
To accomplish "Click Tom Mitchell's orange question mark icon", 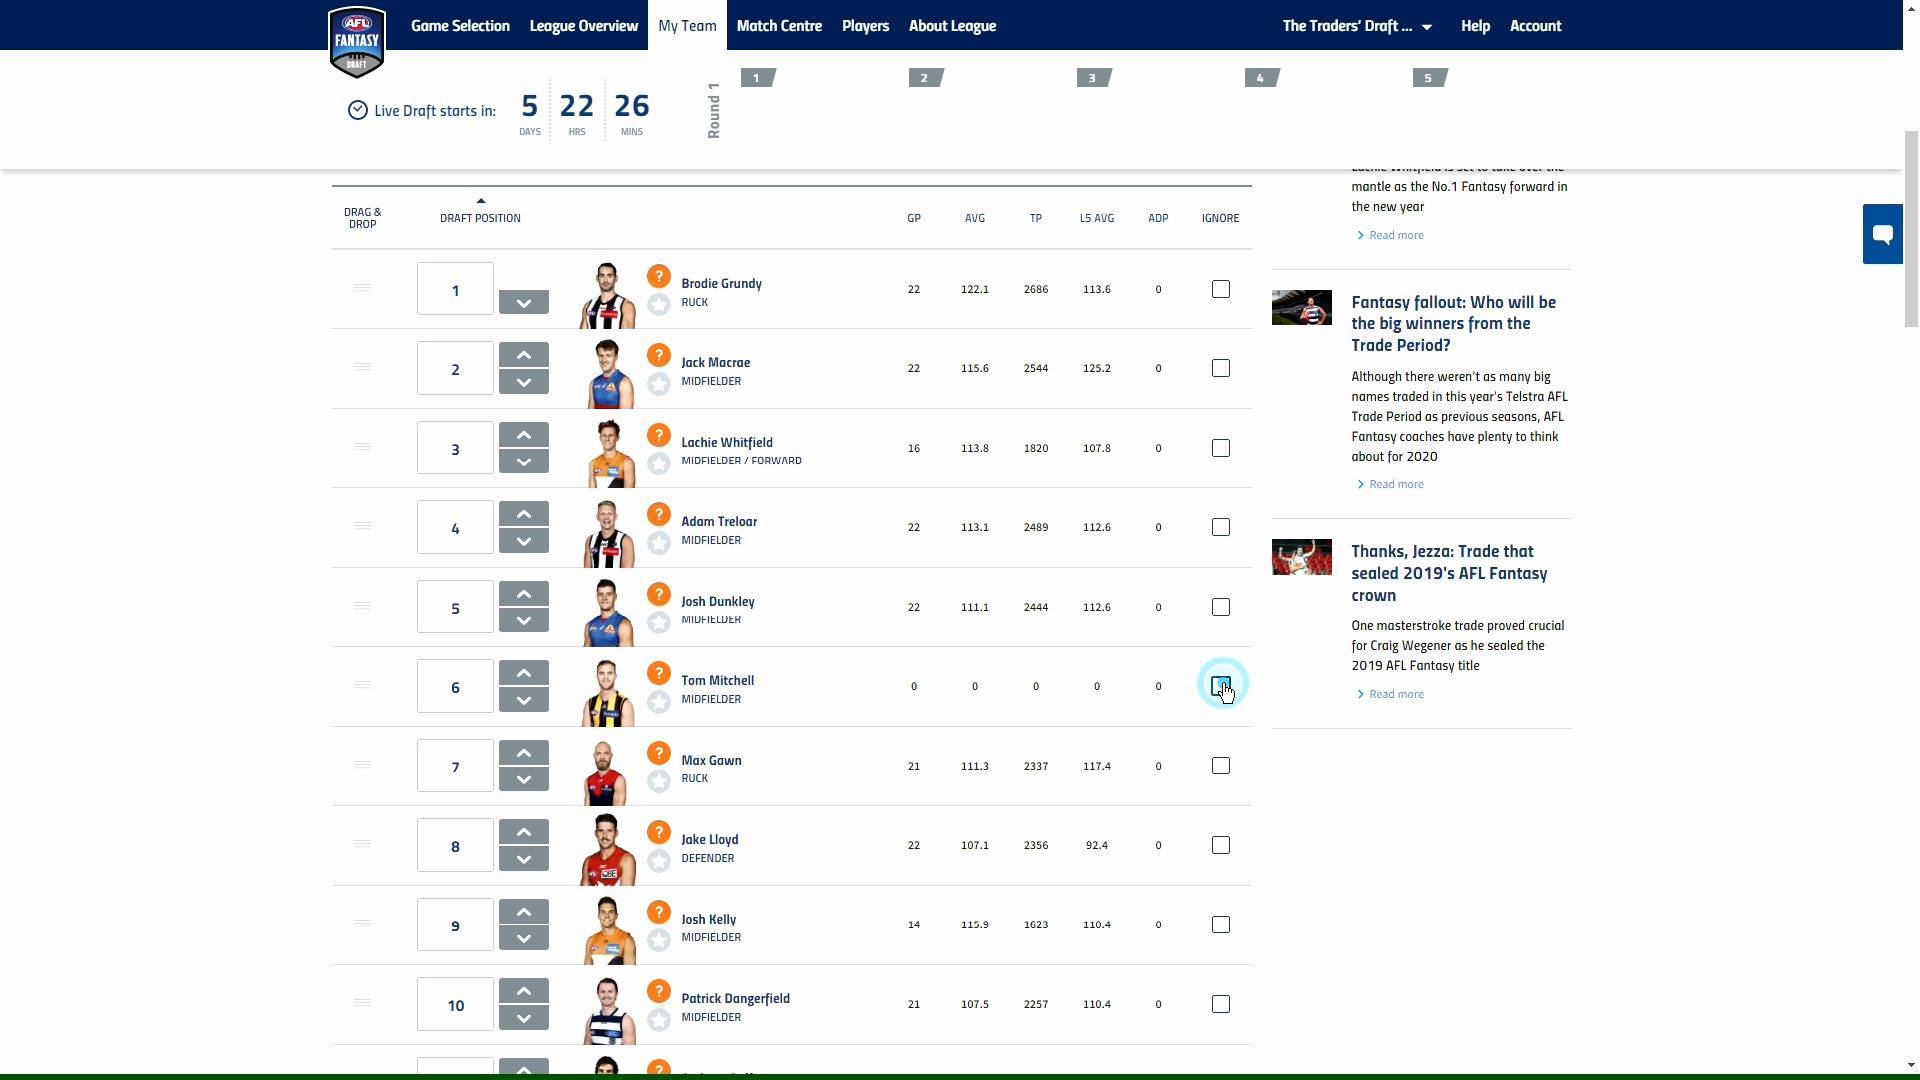I will coord(658,673).
